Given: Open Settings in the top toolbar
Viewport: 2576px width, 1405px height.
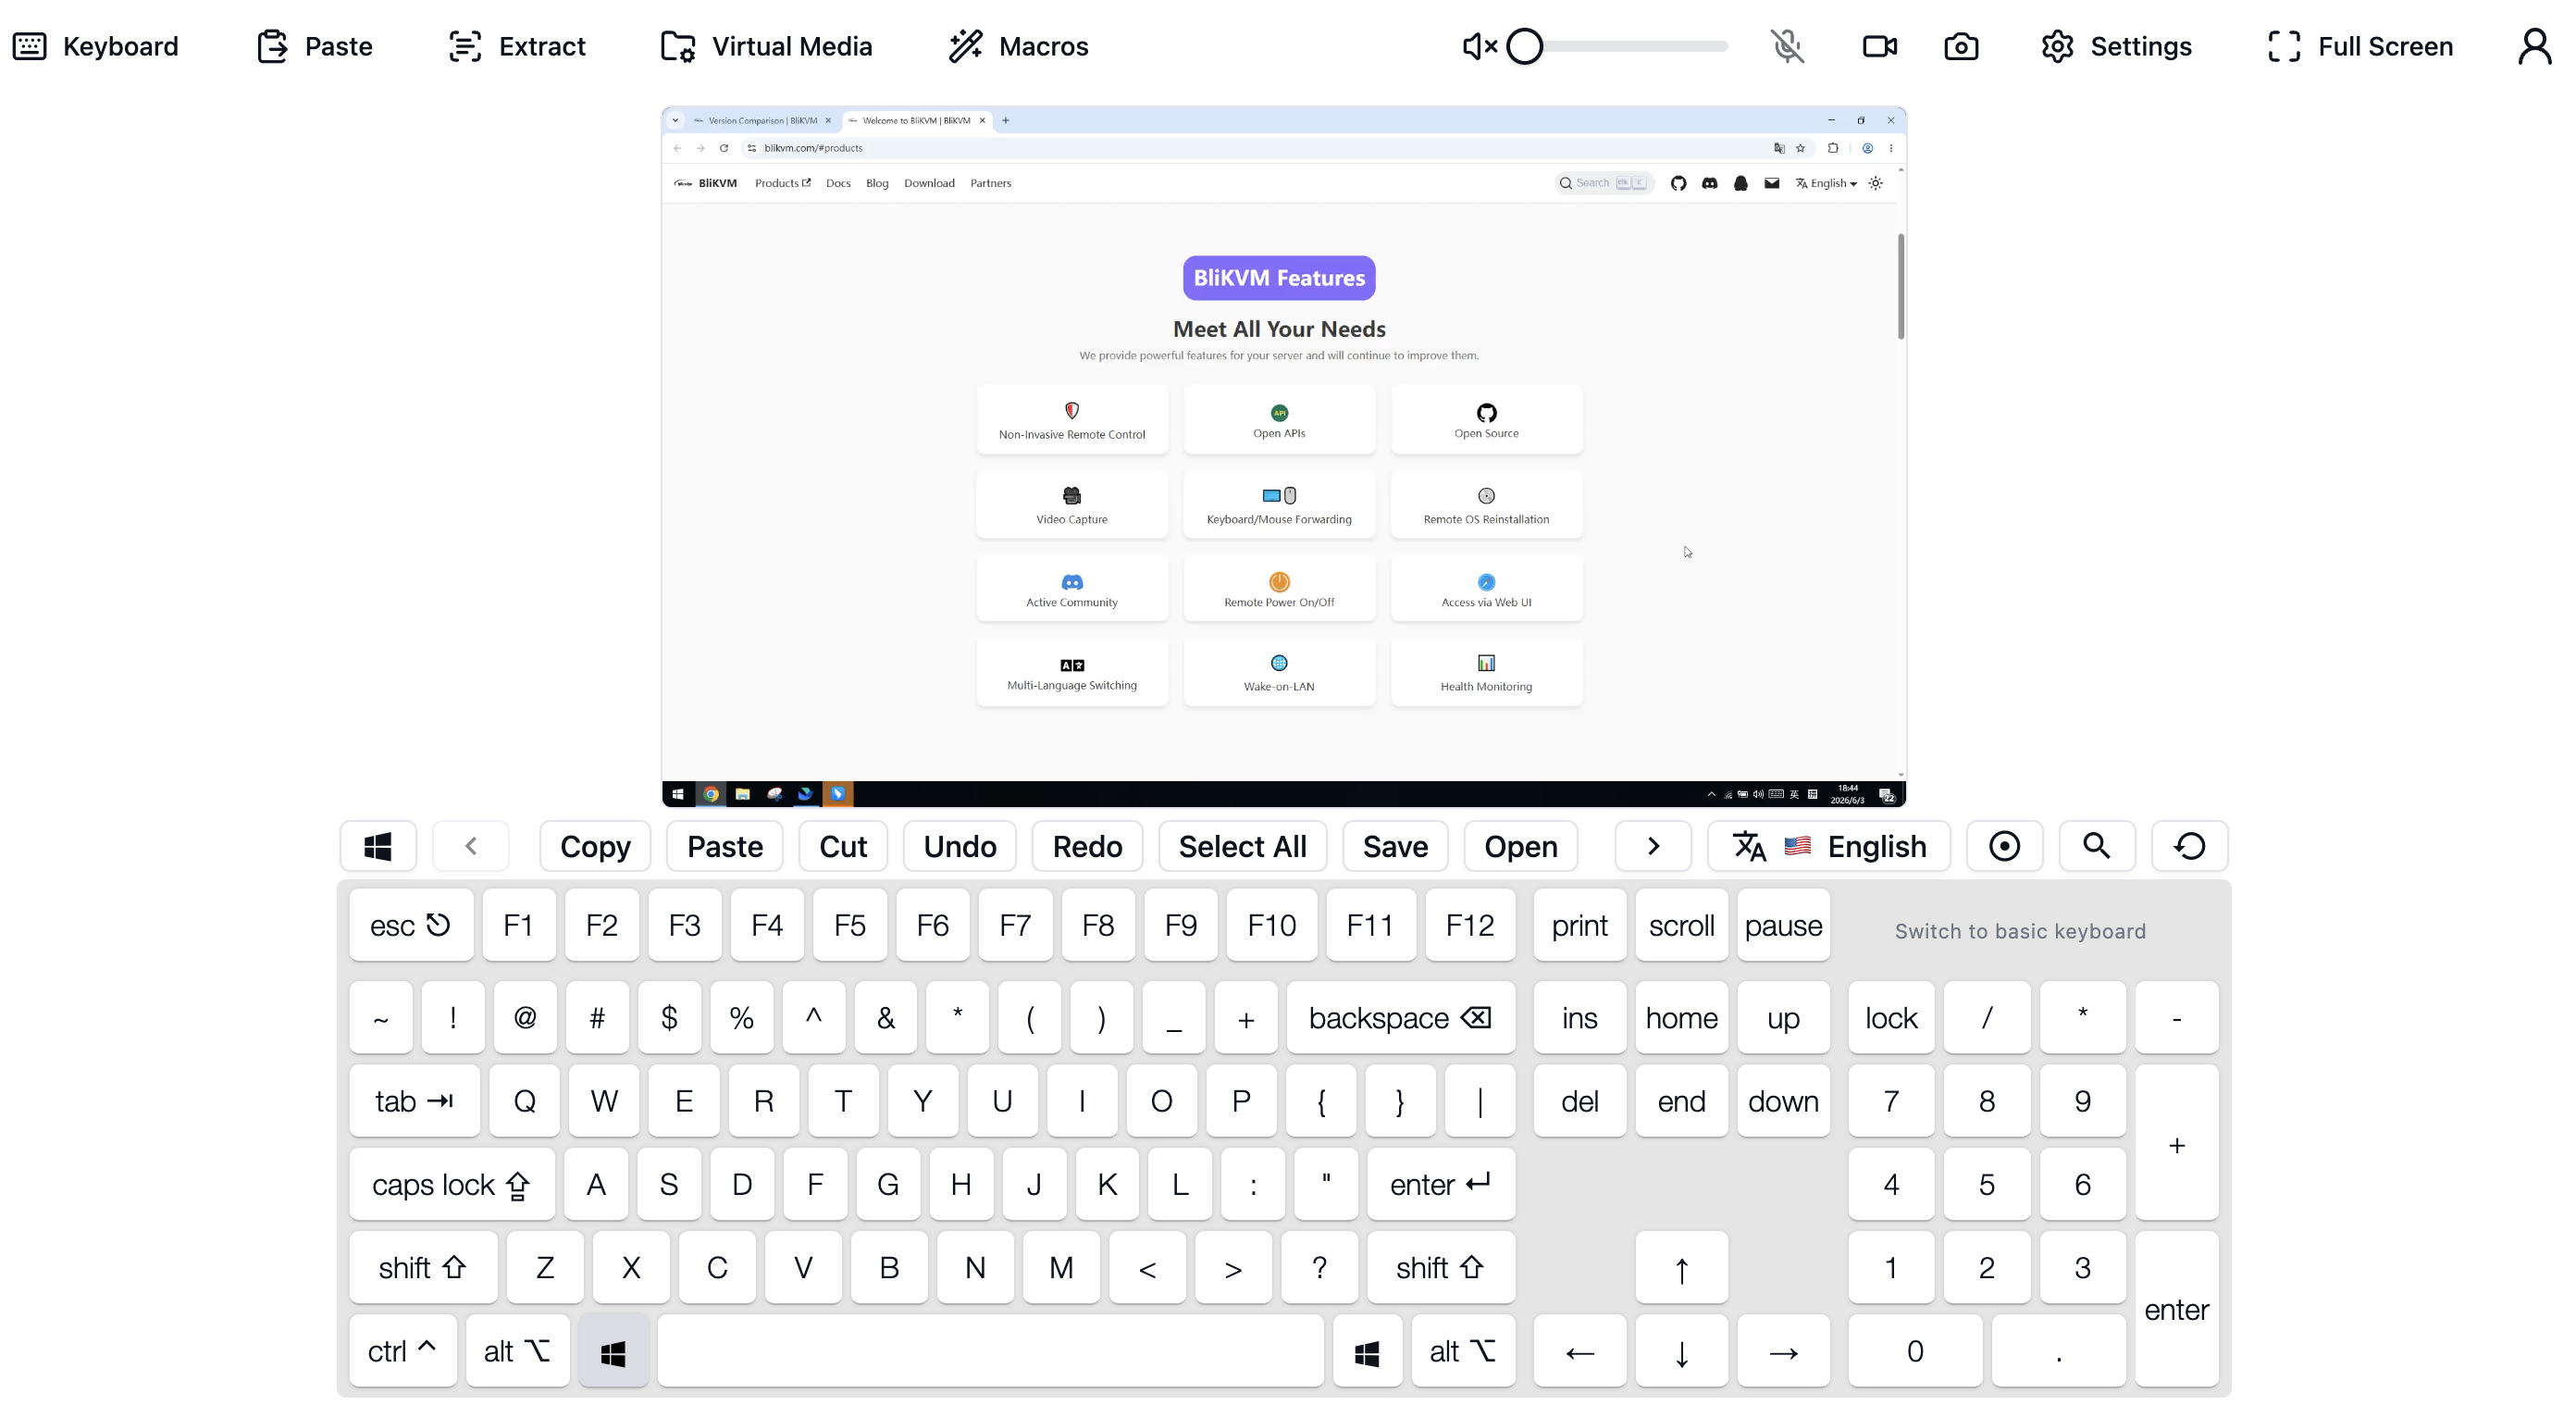Looking at the screenshot, I should [x=2116, y=46].
